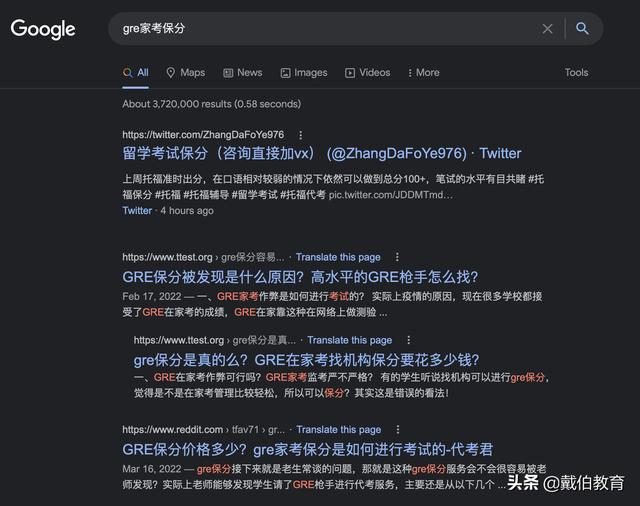Open three-dot menu beside twitter.com/ZhangDaFoYe976 URL
Image resolution: width=640 pixels, height=506 pixels.
pos(300,135)
